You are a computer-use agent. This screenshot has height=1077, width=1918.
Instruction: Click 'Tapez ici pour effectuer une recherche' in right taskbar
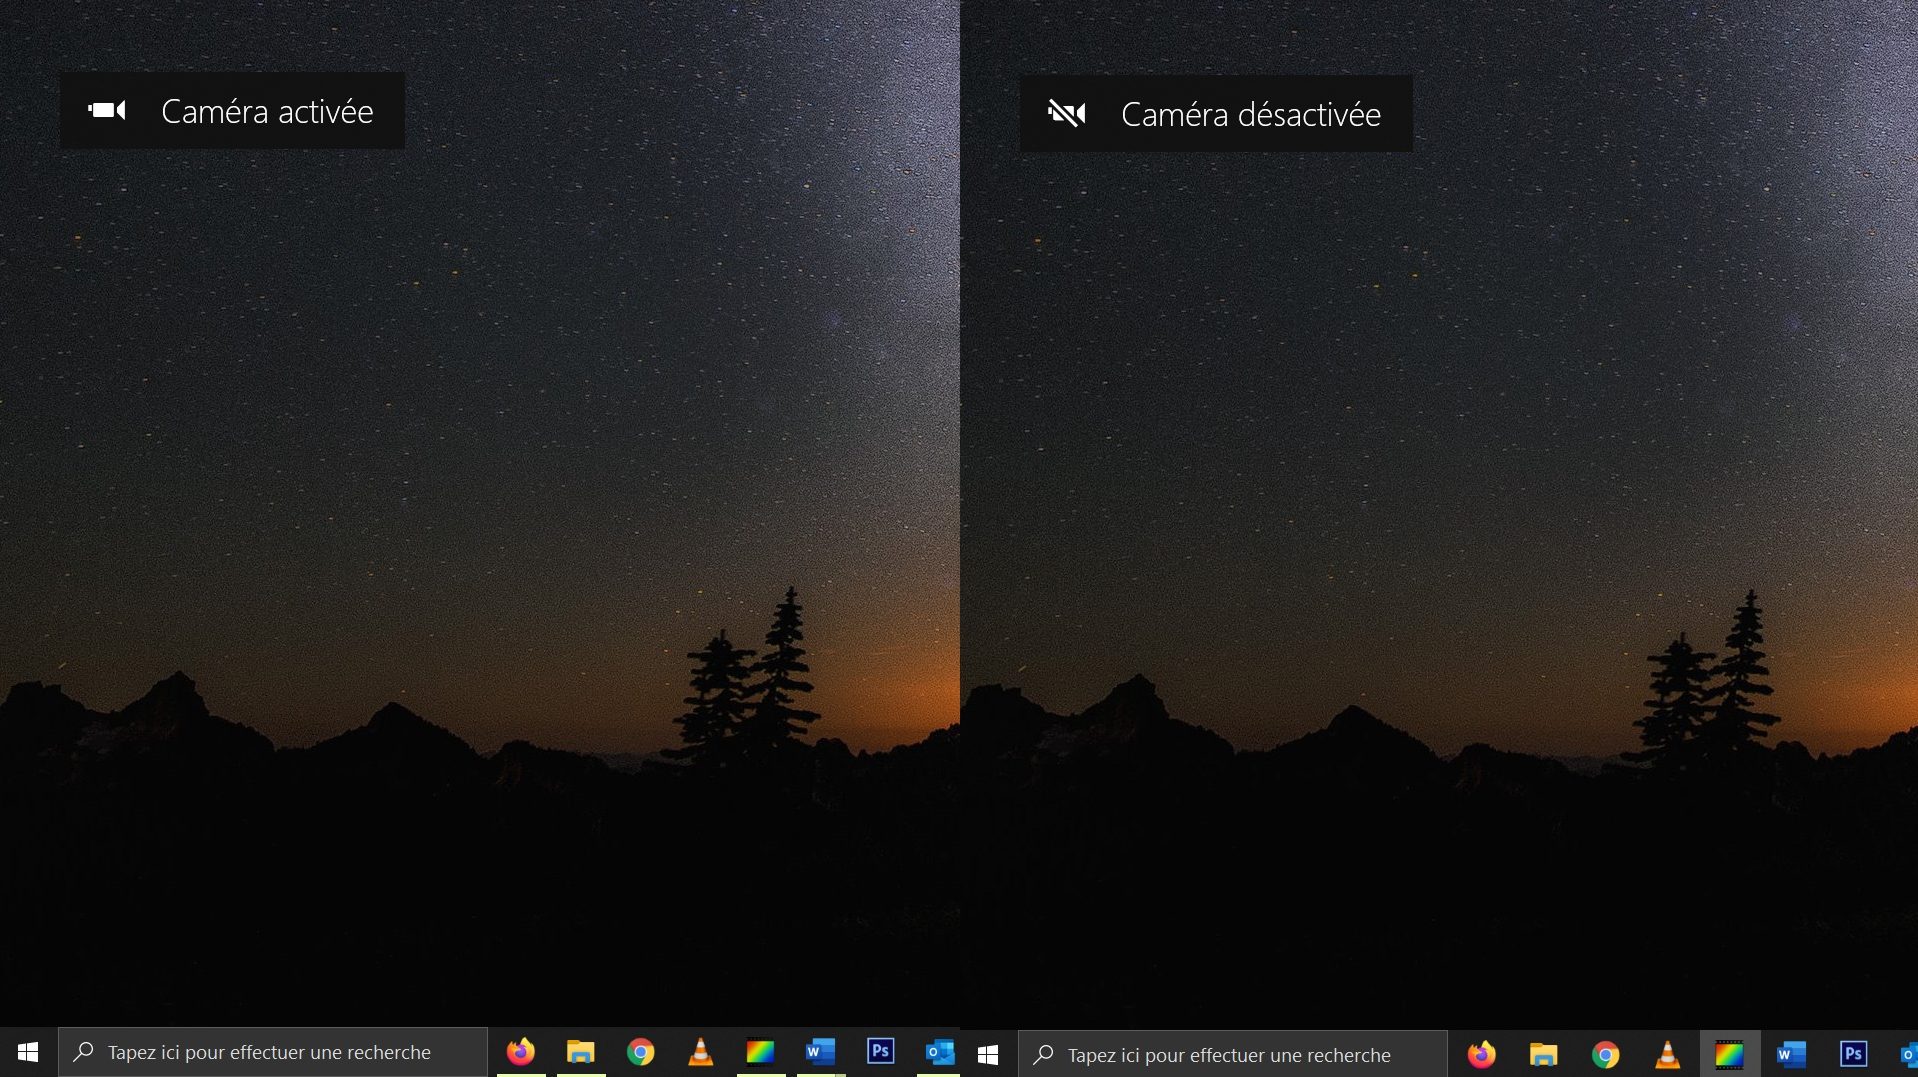pyautogui.click(x=1229, y=1055)
